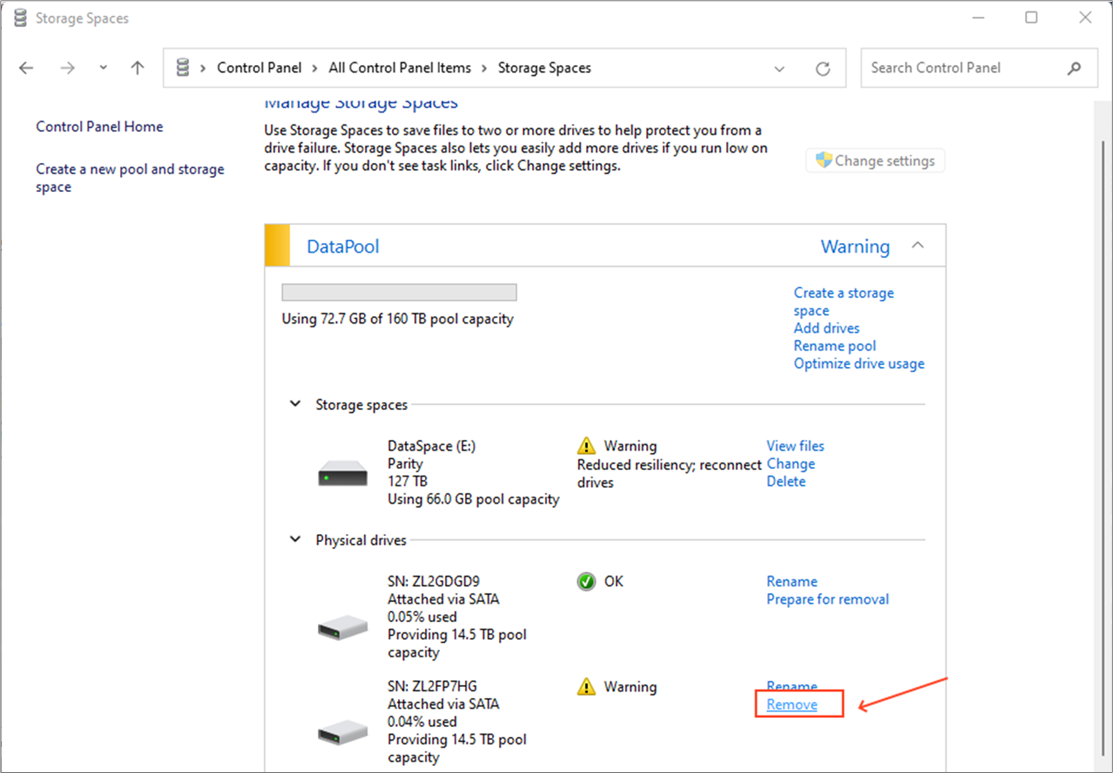This screenshot has width=1113, height=773.
Task: Click the pool capacity usage bar
Action: tap(399, 292)
